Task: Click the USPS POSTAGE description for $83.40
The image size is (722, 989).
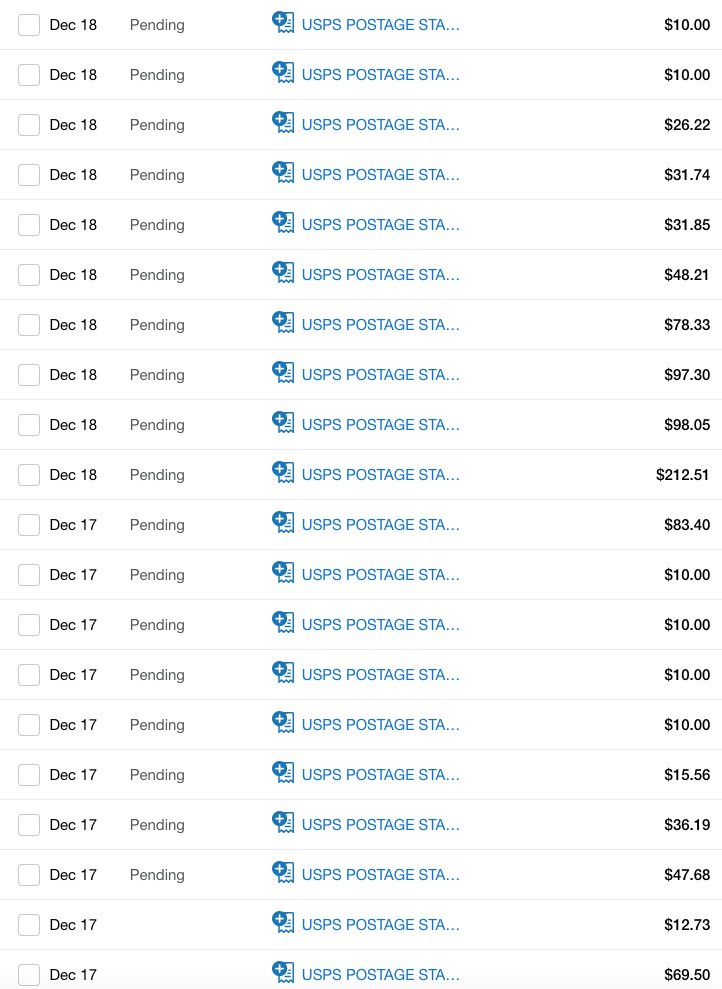Action: pyautogui.click(x=380, y=525)
